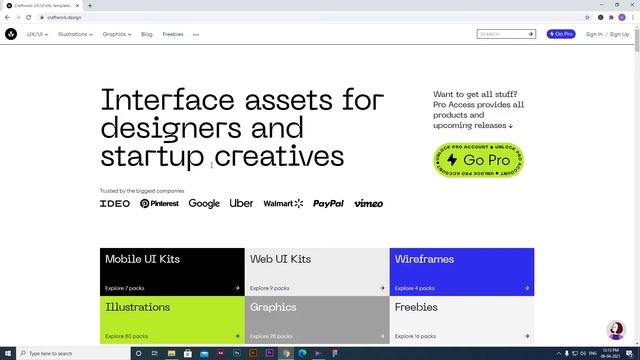
Task: Click the arrow on Mobile UI Kits card
Action: point(237,288)
